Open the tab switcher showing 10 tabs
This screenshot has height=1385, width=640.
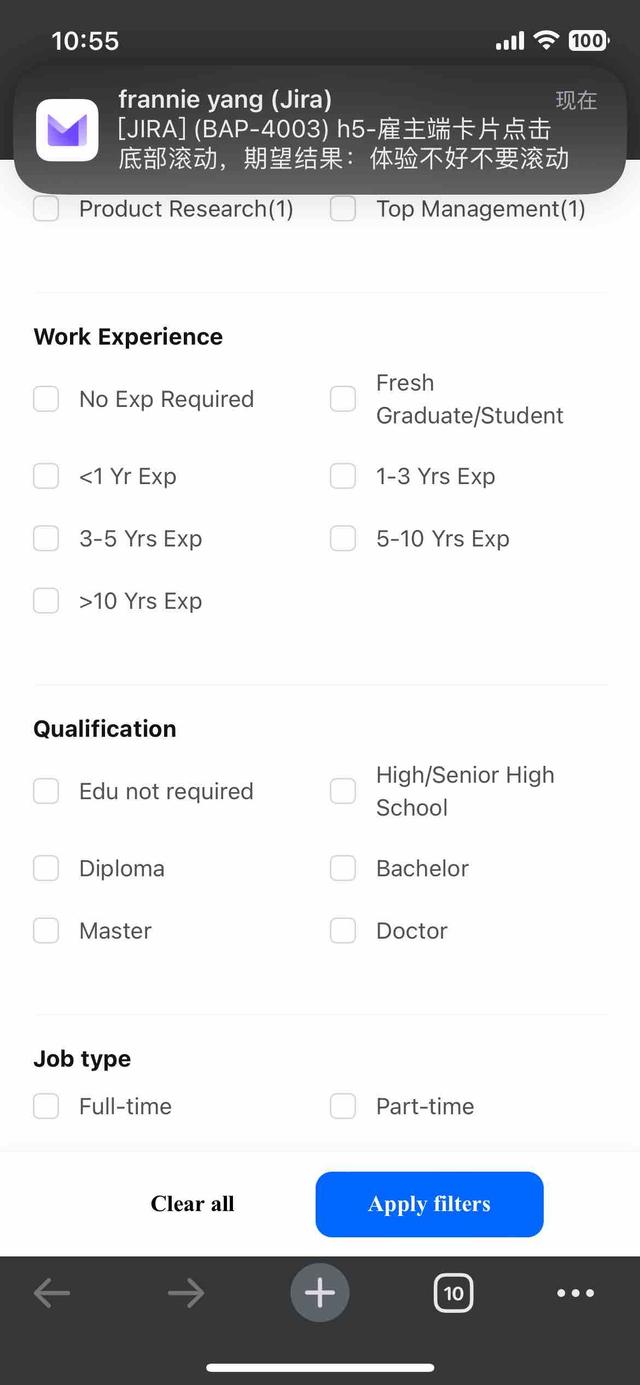click(x=453, y=1293)
